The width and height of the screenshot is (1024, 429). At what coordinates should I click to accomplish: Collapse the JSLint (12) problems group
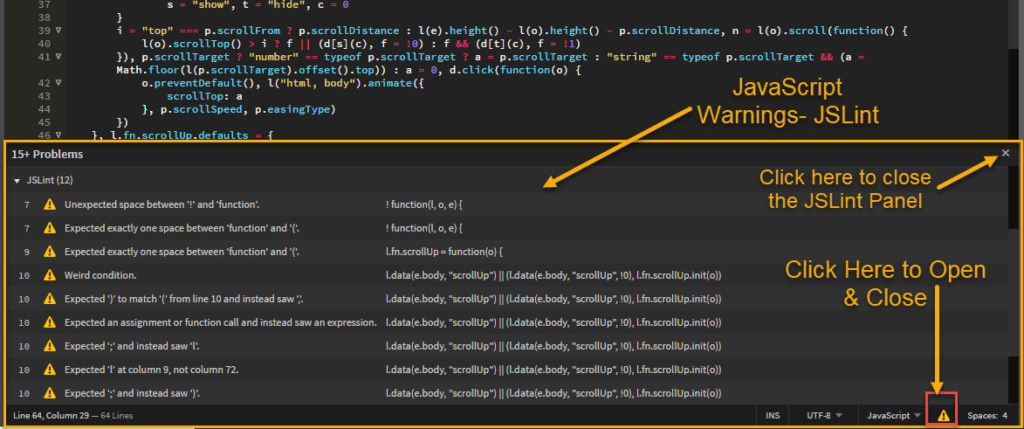point(17,181)
